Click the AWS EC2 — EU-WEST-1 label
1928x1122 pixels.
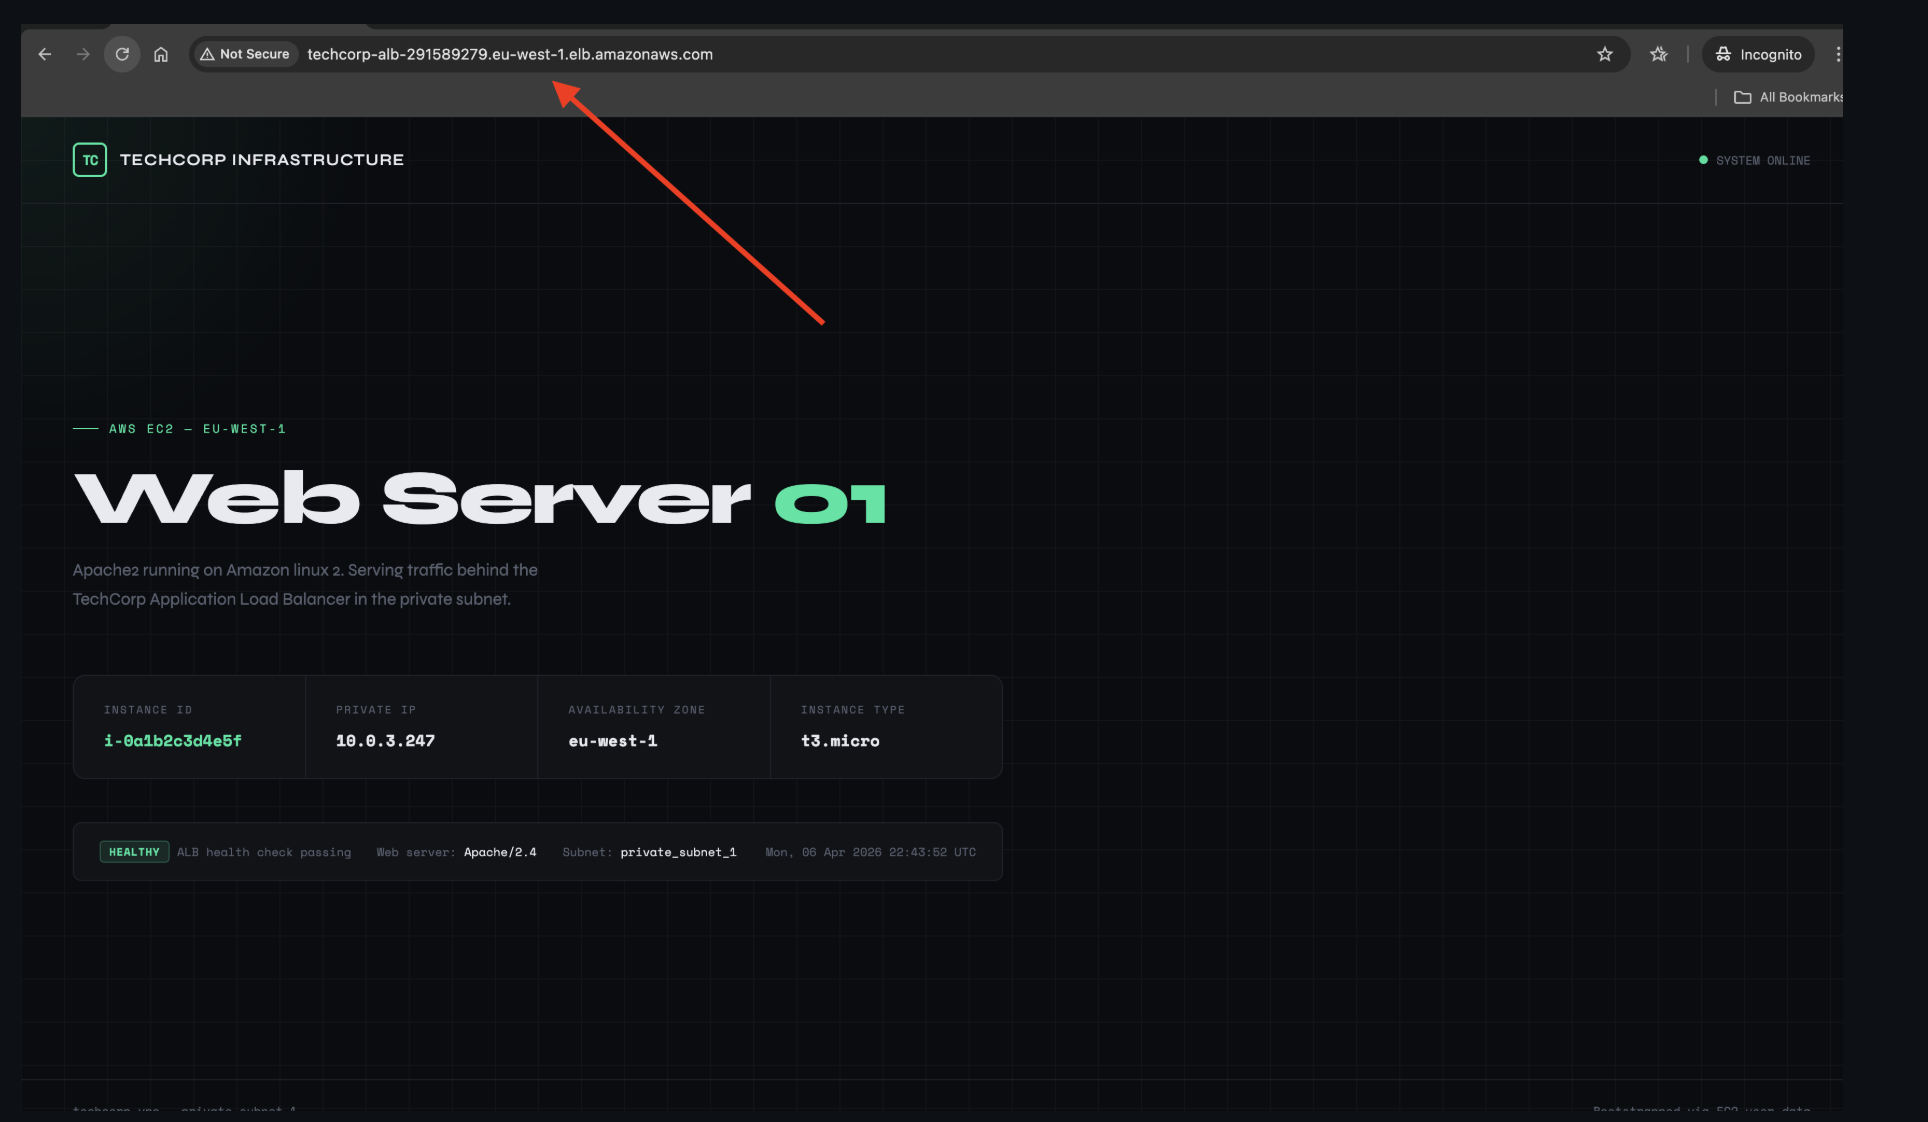(x=197, y=429)
